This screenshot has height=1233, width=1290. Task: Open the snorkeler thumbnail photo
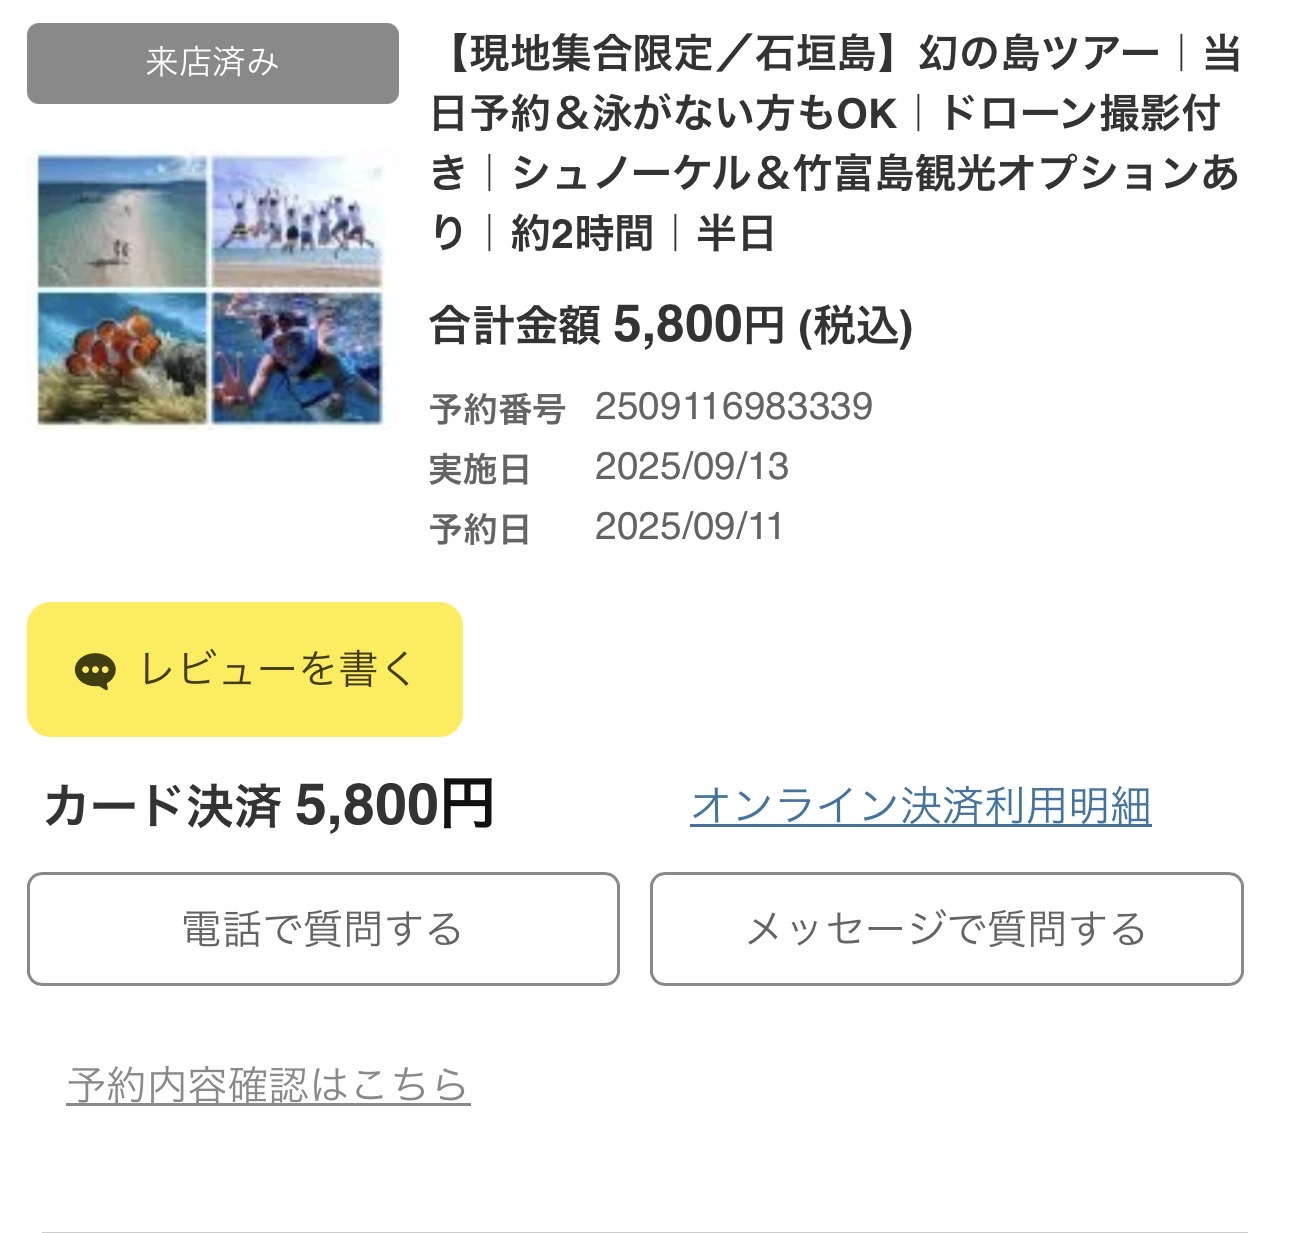[297, 357]
